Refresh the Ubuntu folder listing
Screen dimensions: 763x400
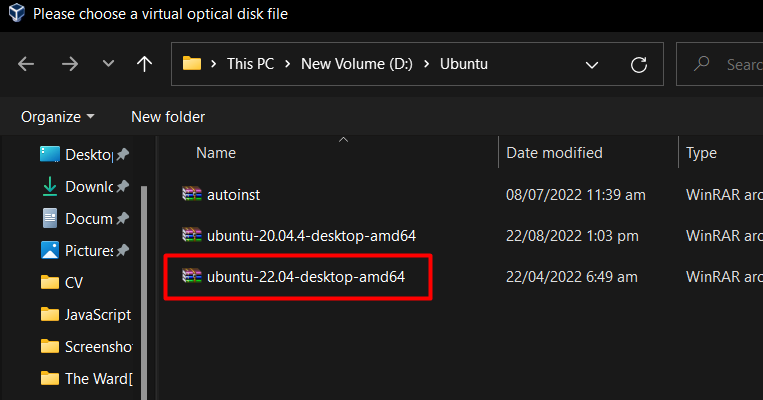coord(638,64)
